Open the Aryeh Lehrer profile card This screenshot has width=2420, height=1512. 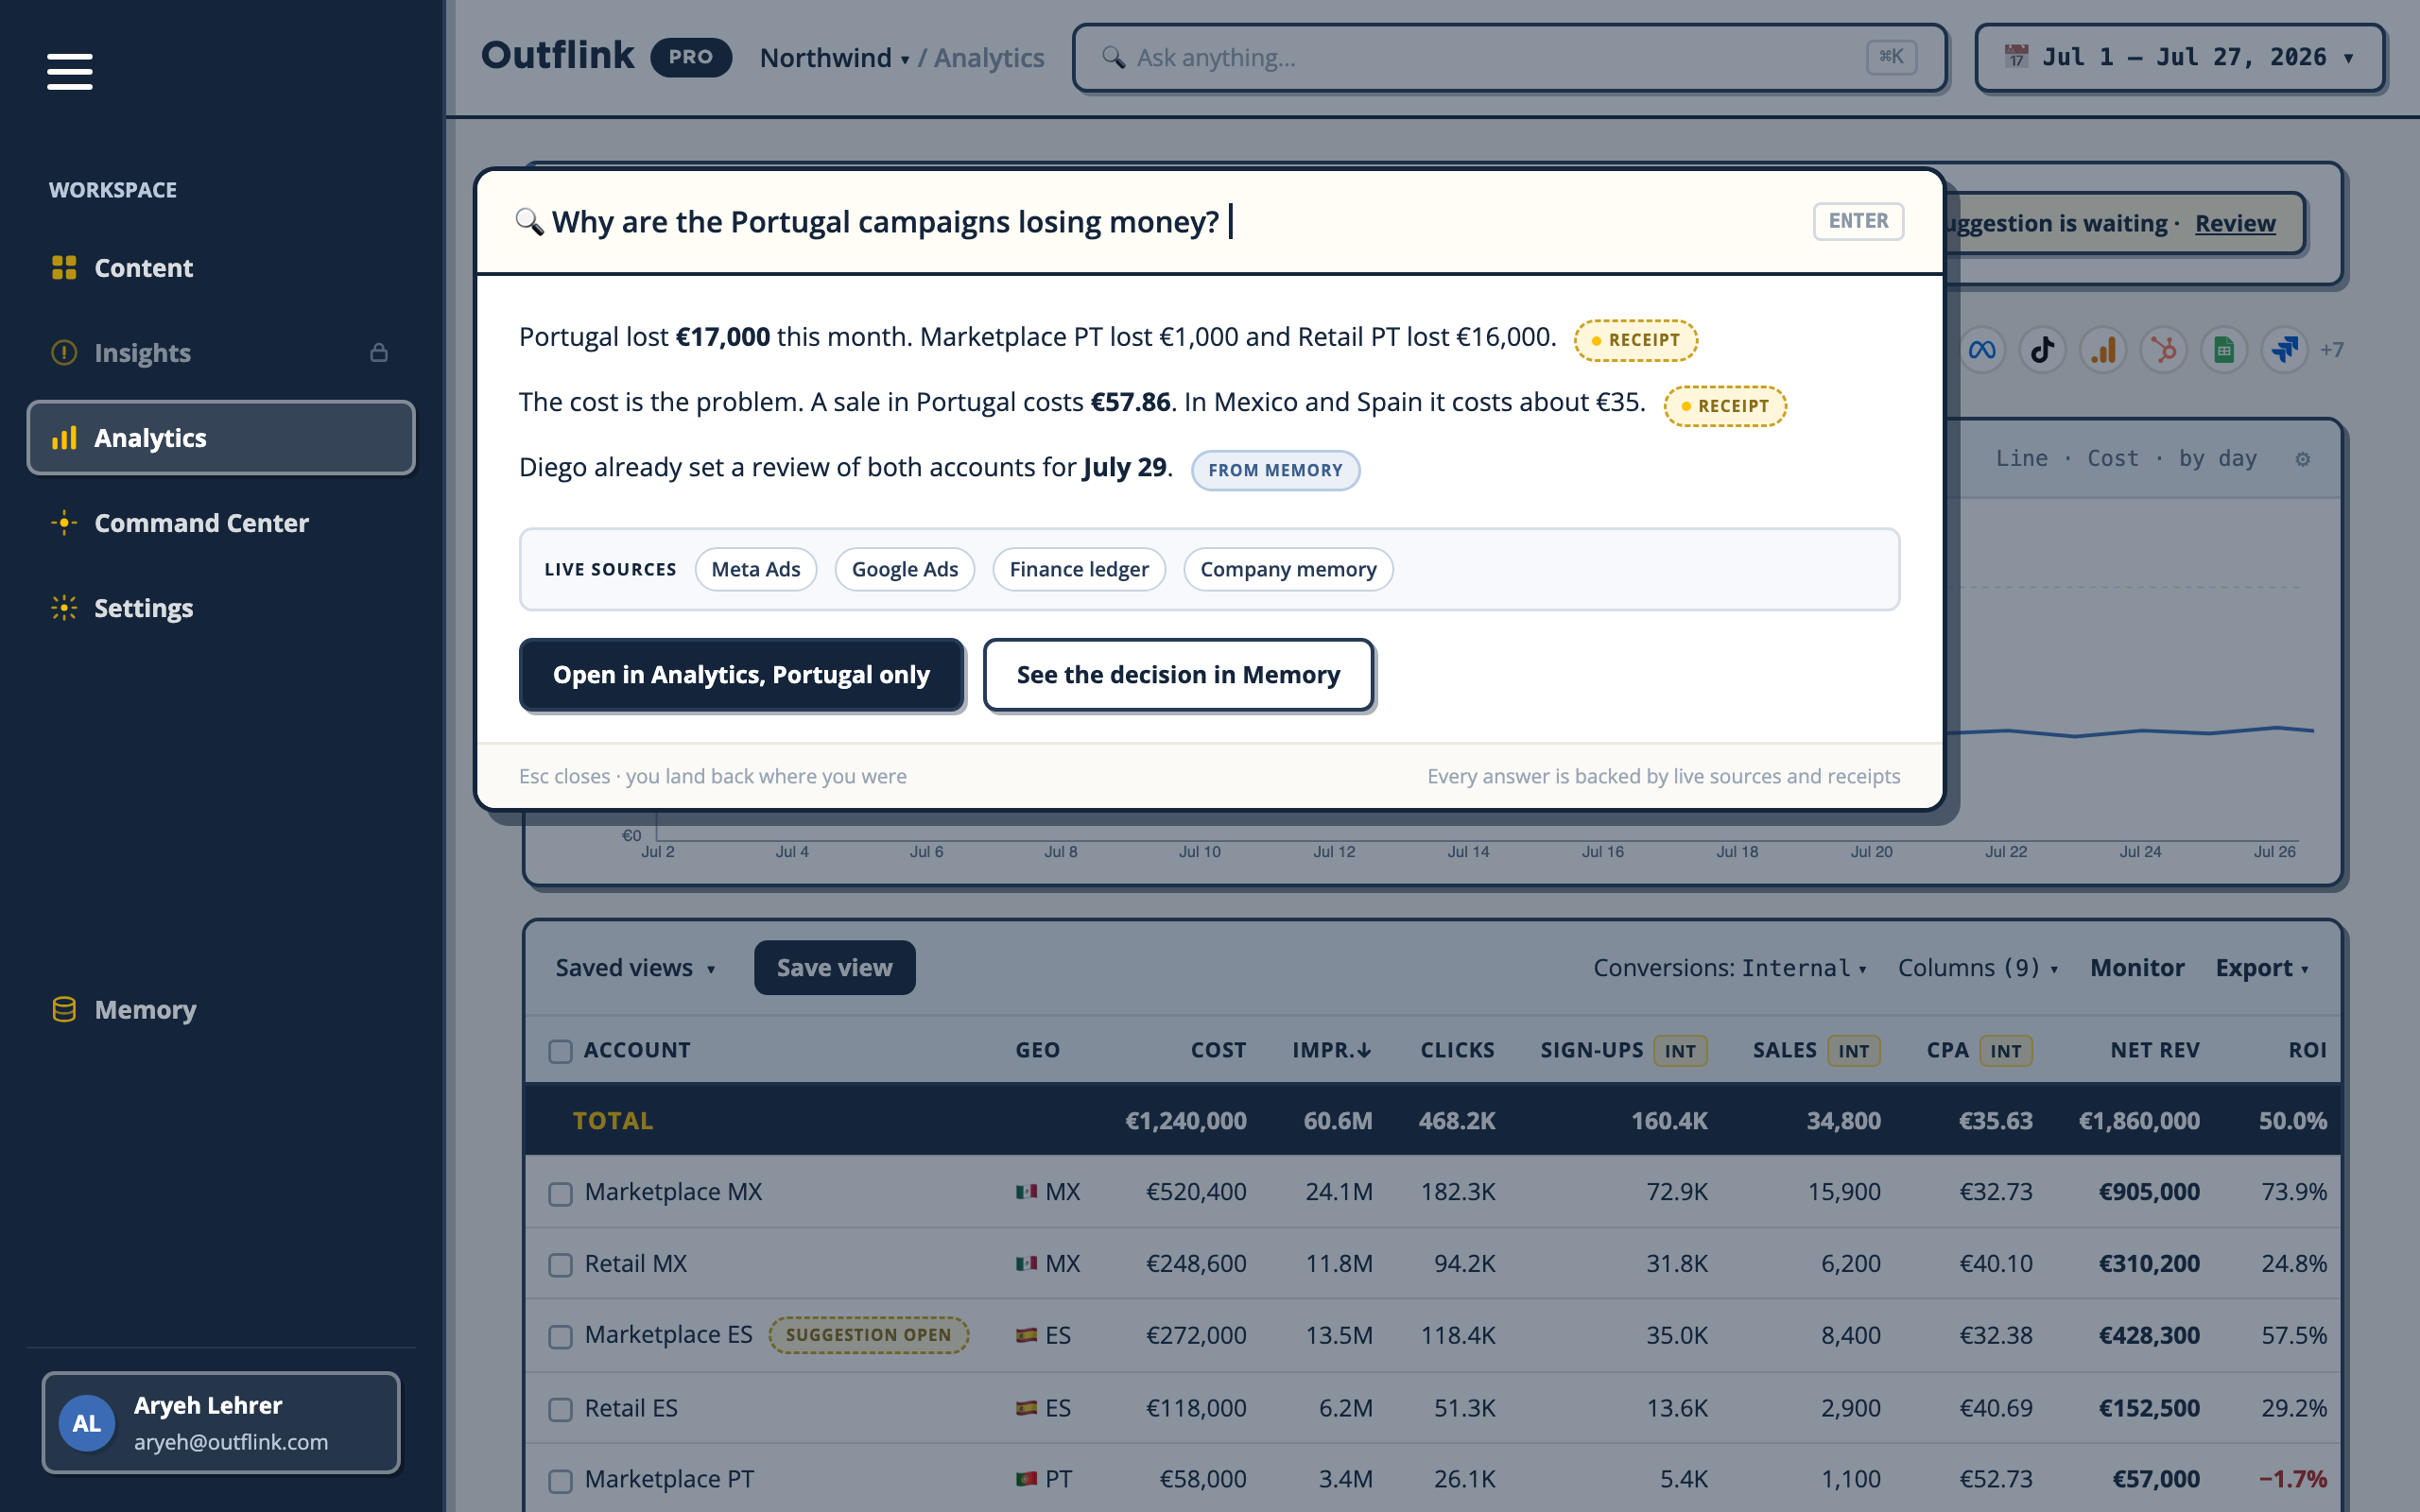(x=221, y=1423)
